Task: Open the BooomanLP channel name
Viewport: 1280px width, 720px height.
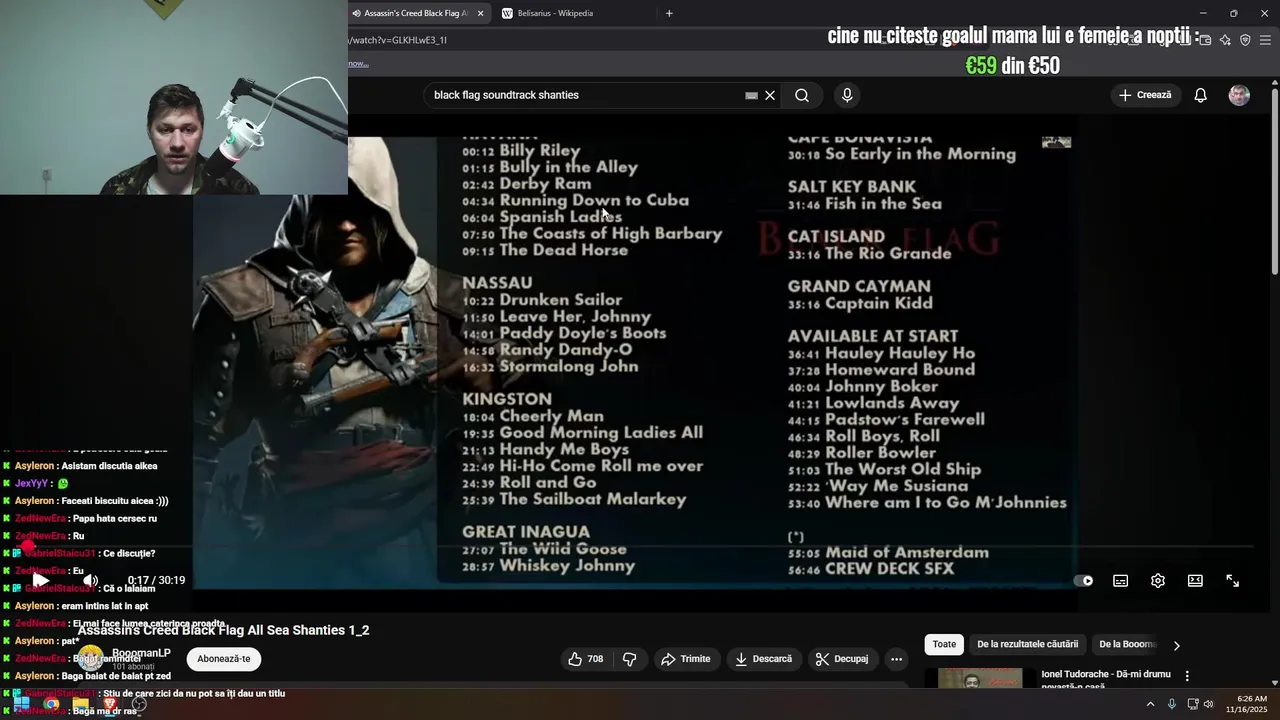Action: (141, 653)
